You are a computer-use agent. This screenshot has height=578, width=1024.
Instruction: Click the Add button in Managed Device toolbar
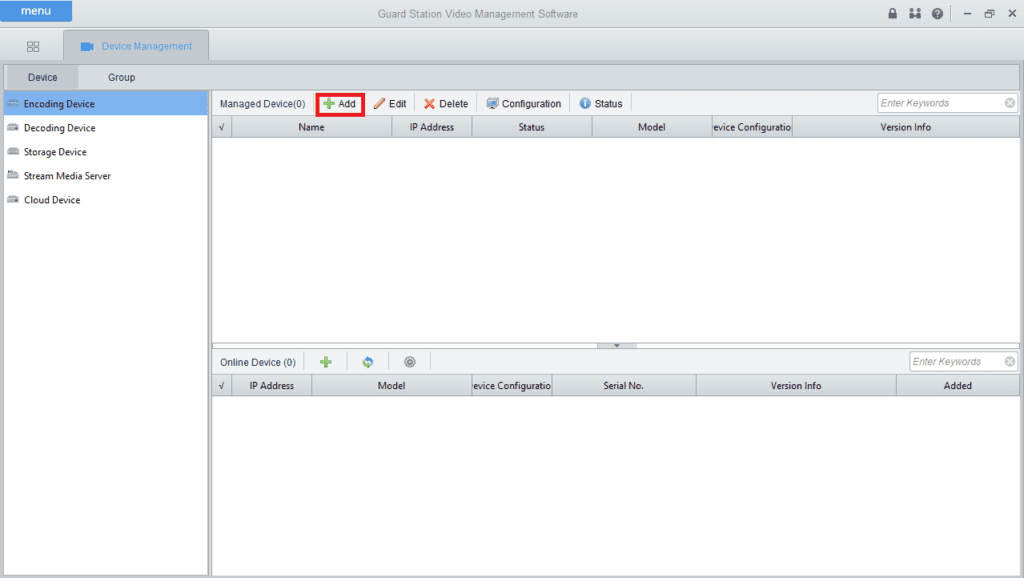339,104
